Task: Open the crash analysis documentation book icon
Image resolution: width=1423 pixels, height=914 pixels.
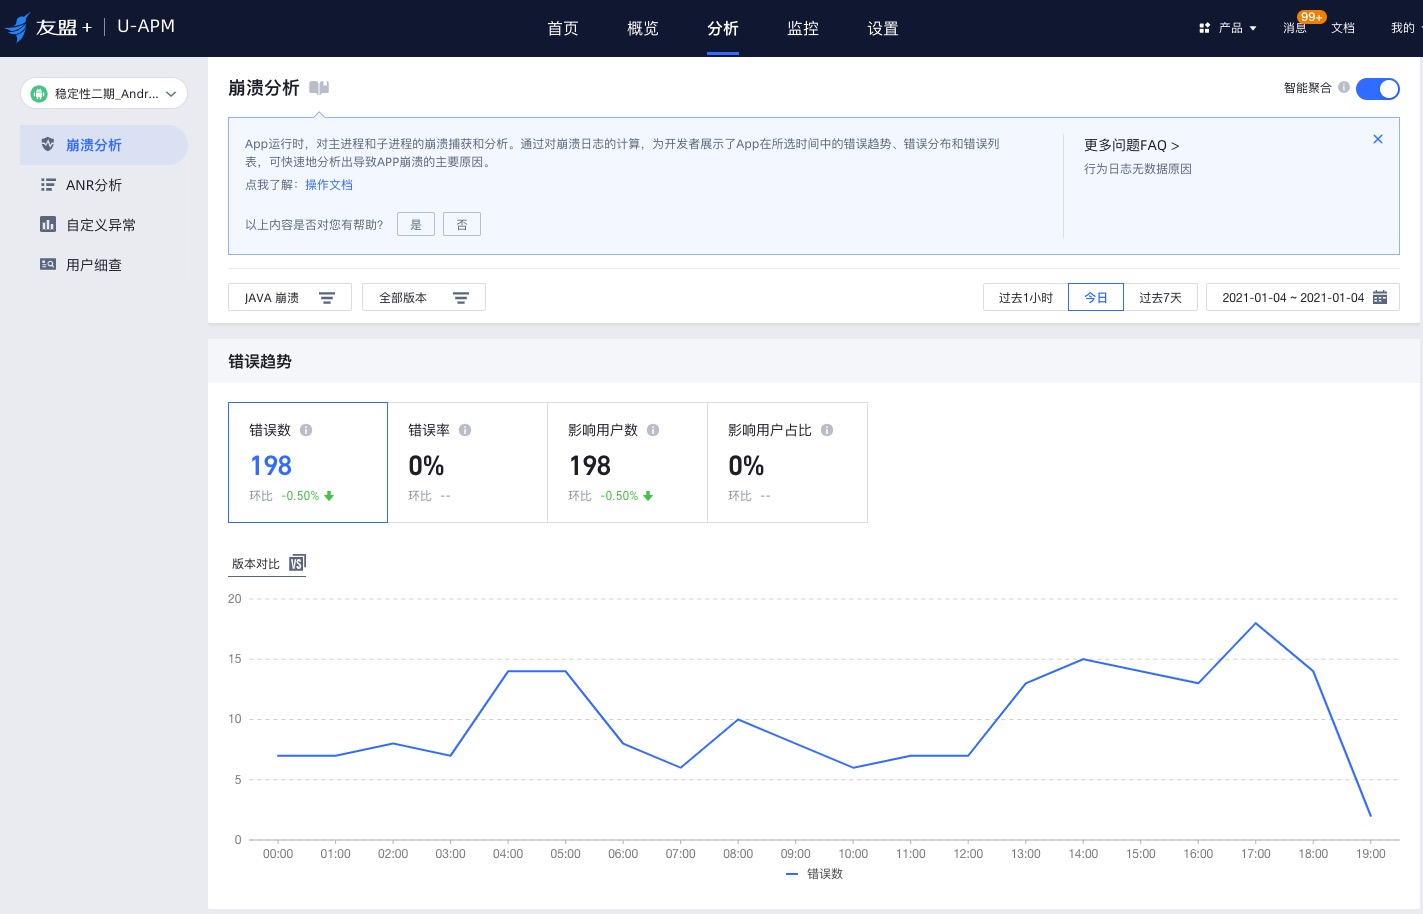Action: point(319,88)
